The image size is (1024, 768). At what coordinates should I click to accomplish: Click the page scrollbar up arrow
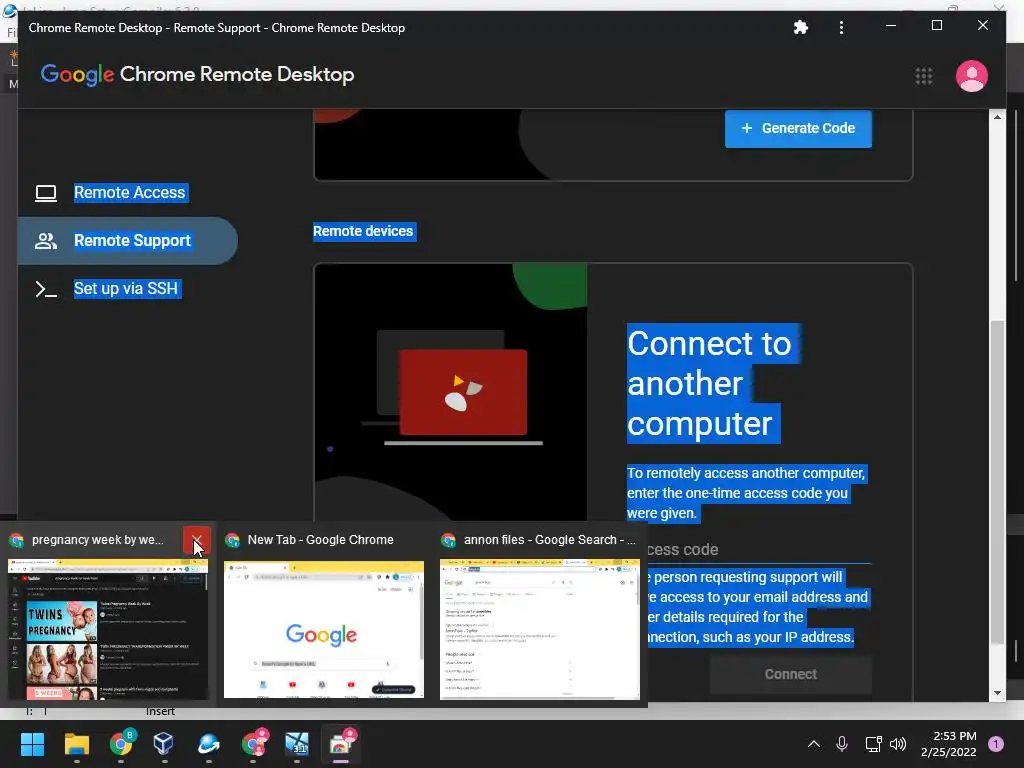pyautogui.click(x=997, y=117)
